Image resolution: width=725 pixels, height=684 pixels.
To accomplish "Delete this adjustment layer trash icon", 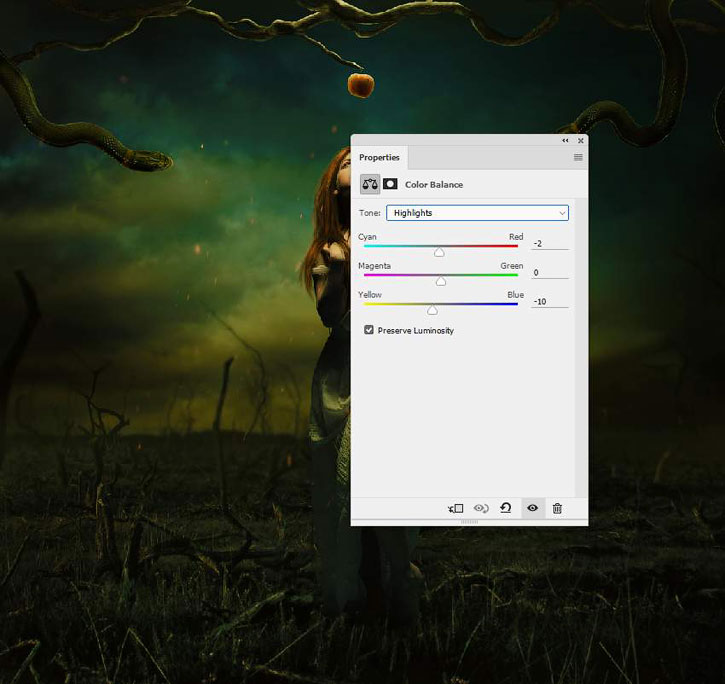I will (557, 508).
